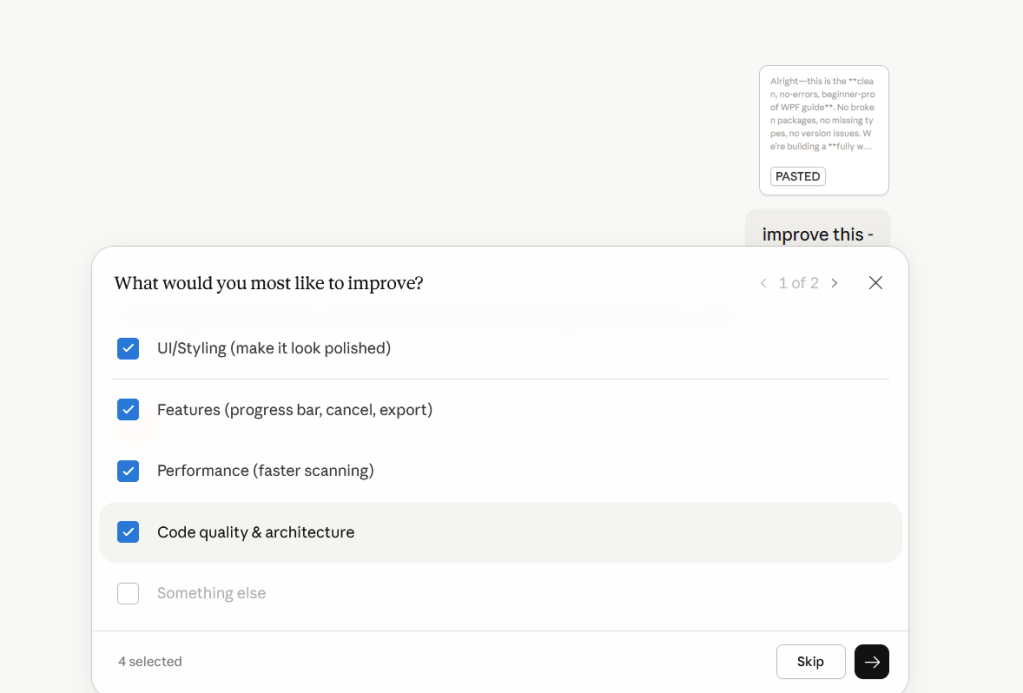This screenshot has width=1023, height=693.
Task: Go to the previous question chevron
Action: pyautogui.click(x=763, y=283)
